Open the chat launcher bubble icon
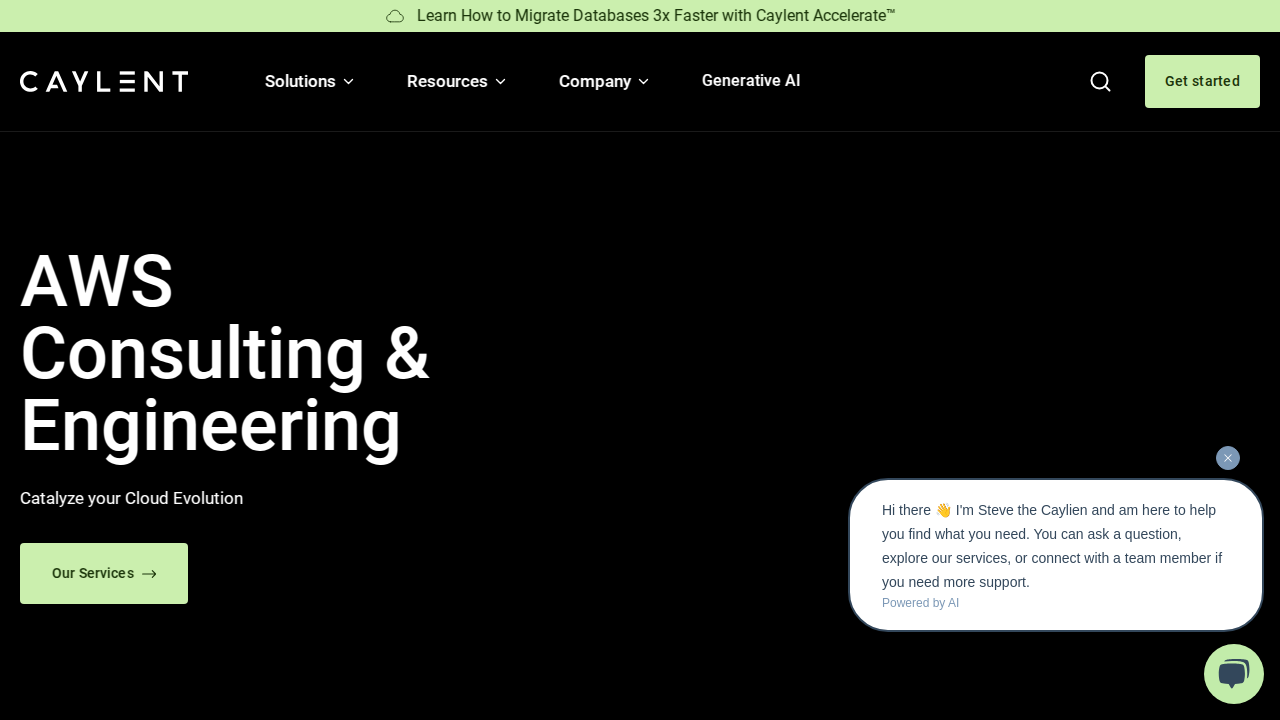 [1234, 674]
